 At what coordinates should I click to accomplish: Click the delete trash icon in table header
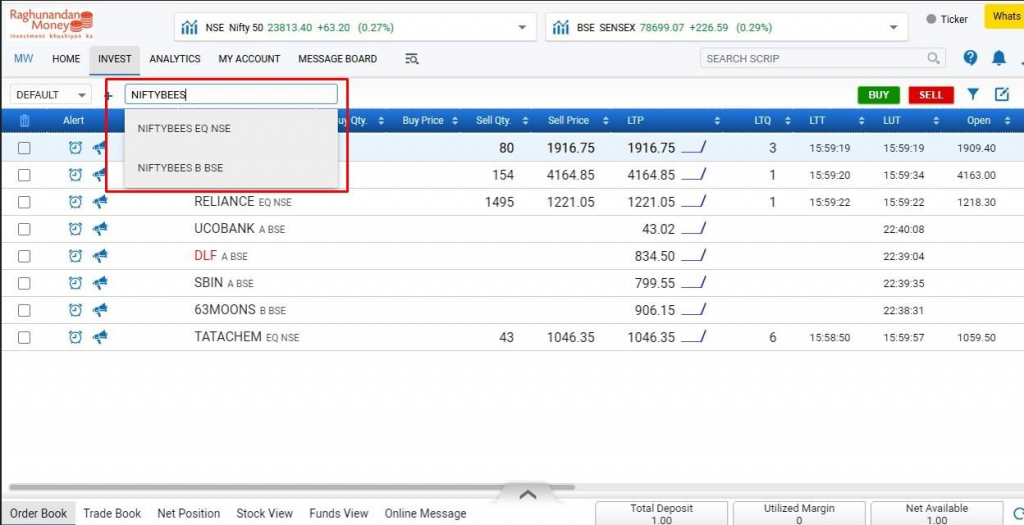[x=24, y=121]
